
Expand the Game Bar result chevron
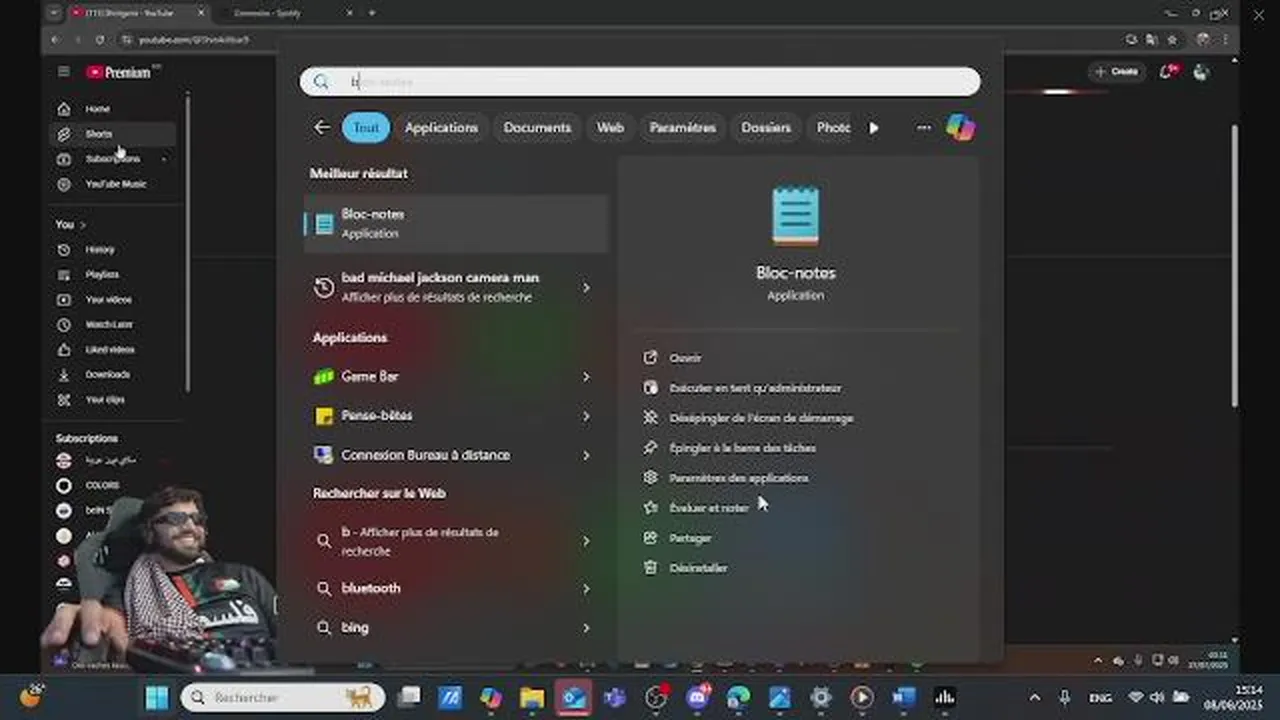coord(586,377)
